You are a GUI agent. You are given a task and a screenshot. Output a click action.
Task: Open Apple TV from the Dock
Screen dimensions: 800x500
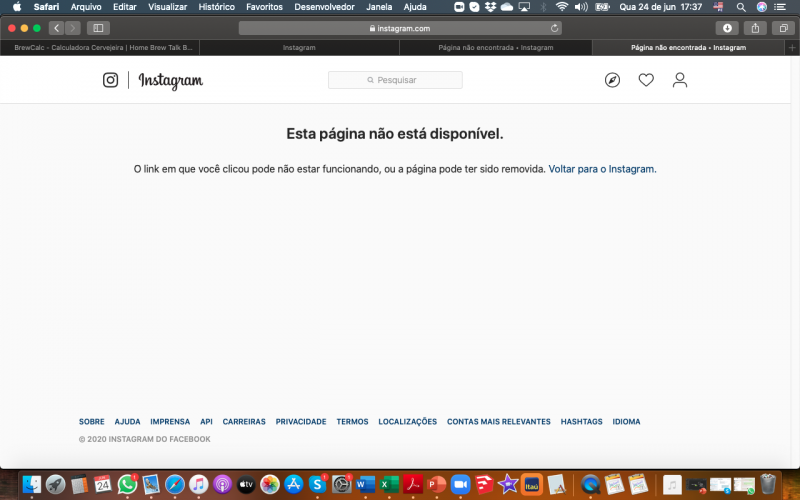click(246, 484)
